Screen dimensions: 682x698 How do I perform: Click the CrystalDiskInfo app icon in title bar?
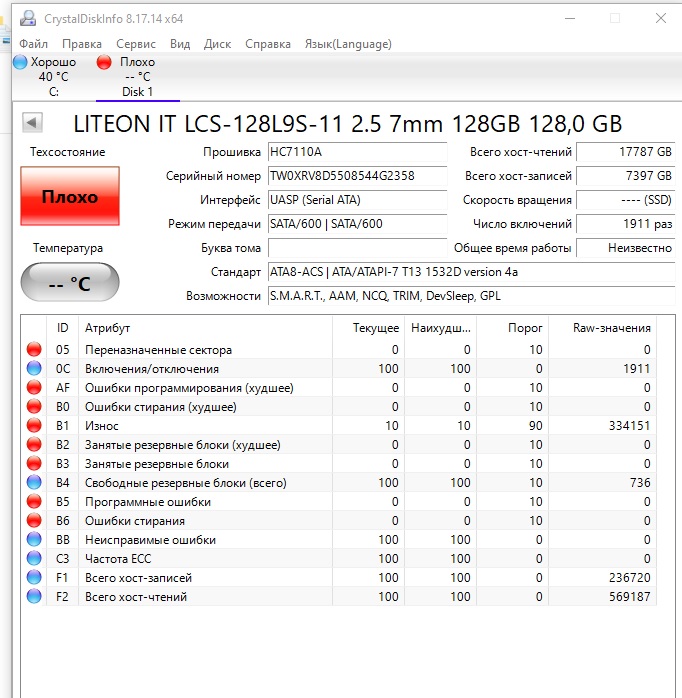pyautogui.click(x=28, y=18)
